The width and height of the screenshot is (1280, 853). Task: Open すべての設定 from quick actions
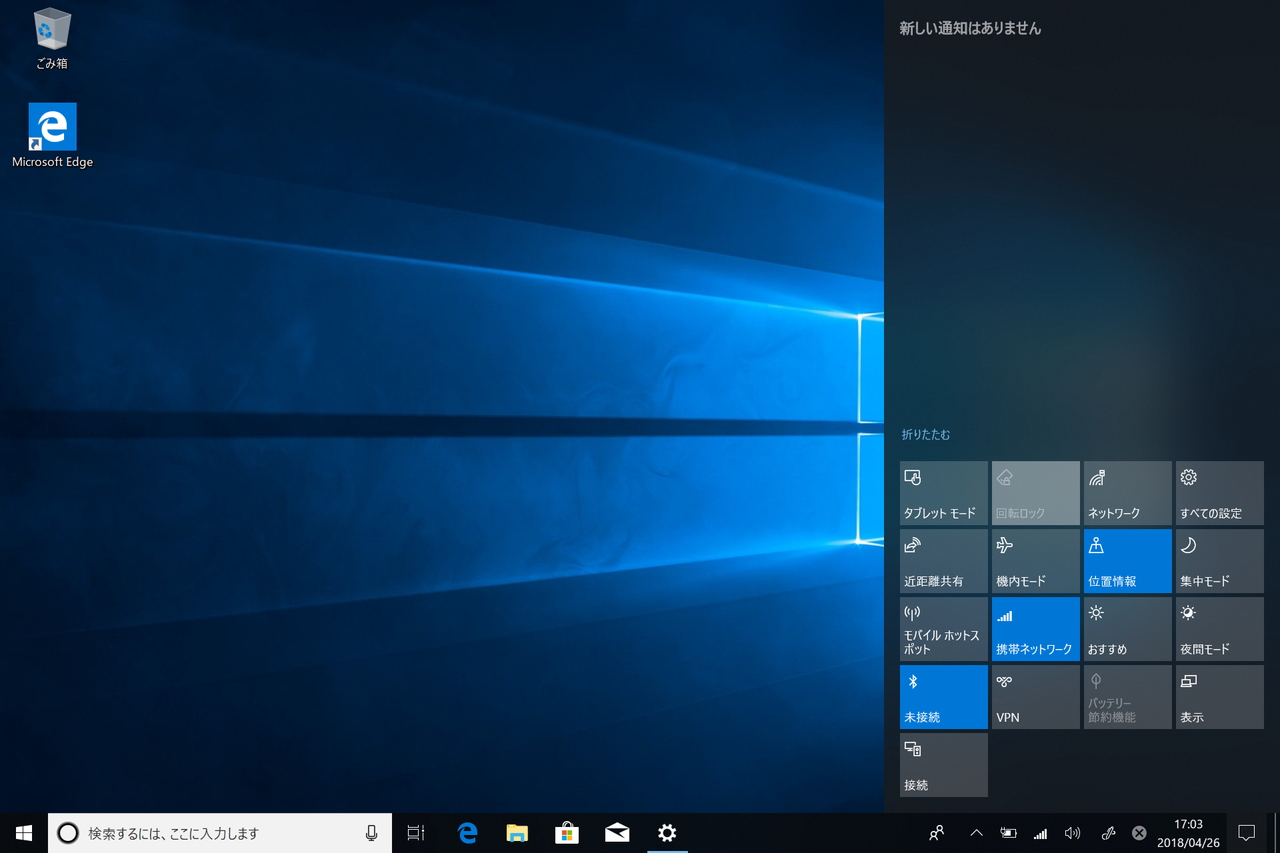[1218, 492]
